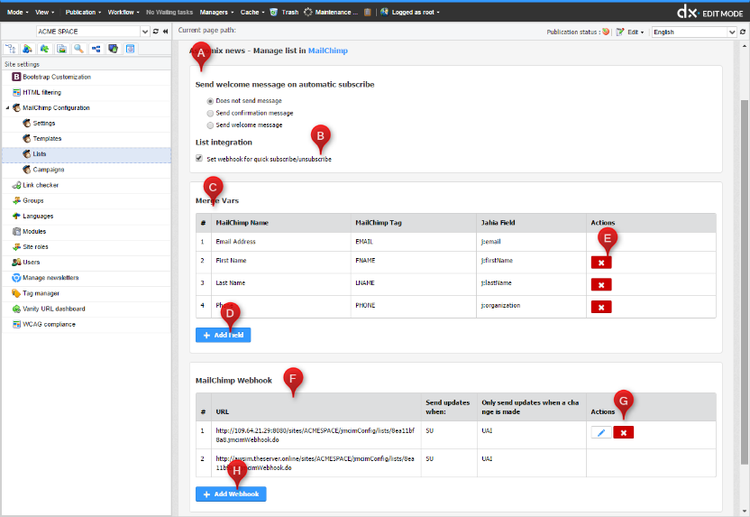Edit the first webhook with pencil icon
Viewport: 750px width, 517px height.
[x=601, y=432]
